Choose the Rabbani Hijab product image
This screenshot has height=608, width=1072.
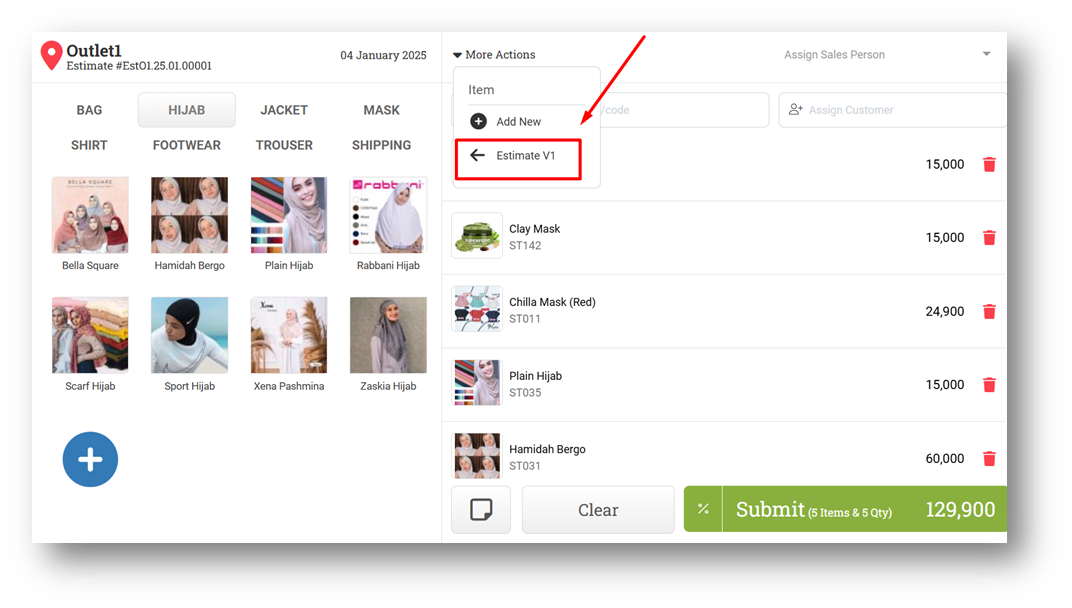coord(388,215)
